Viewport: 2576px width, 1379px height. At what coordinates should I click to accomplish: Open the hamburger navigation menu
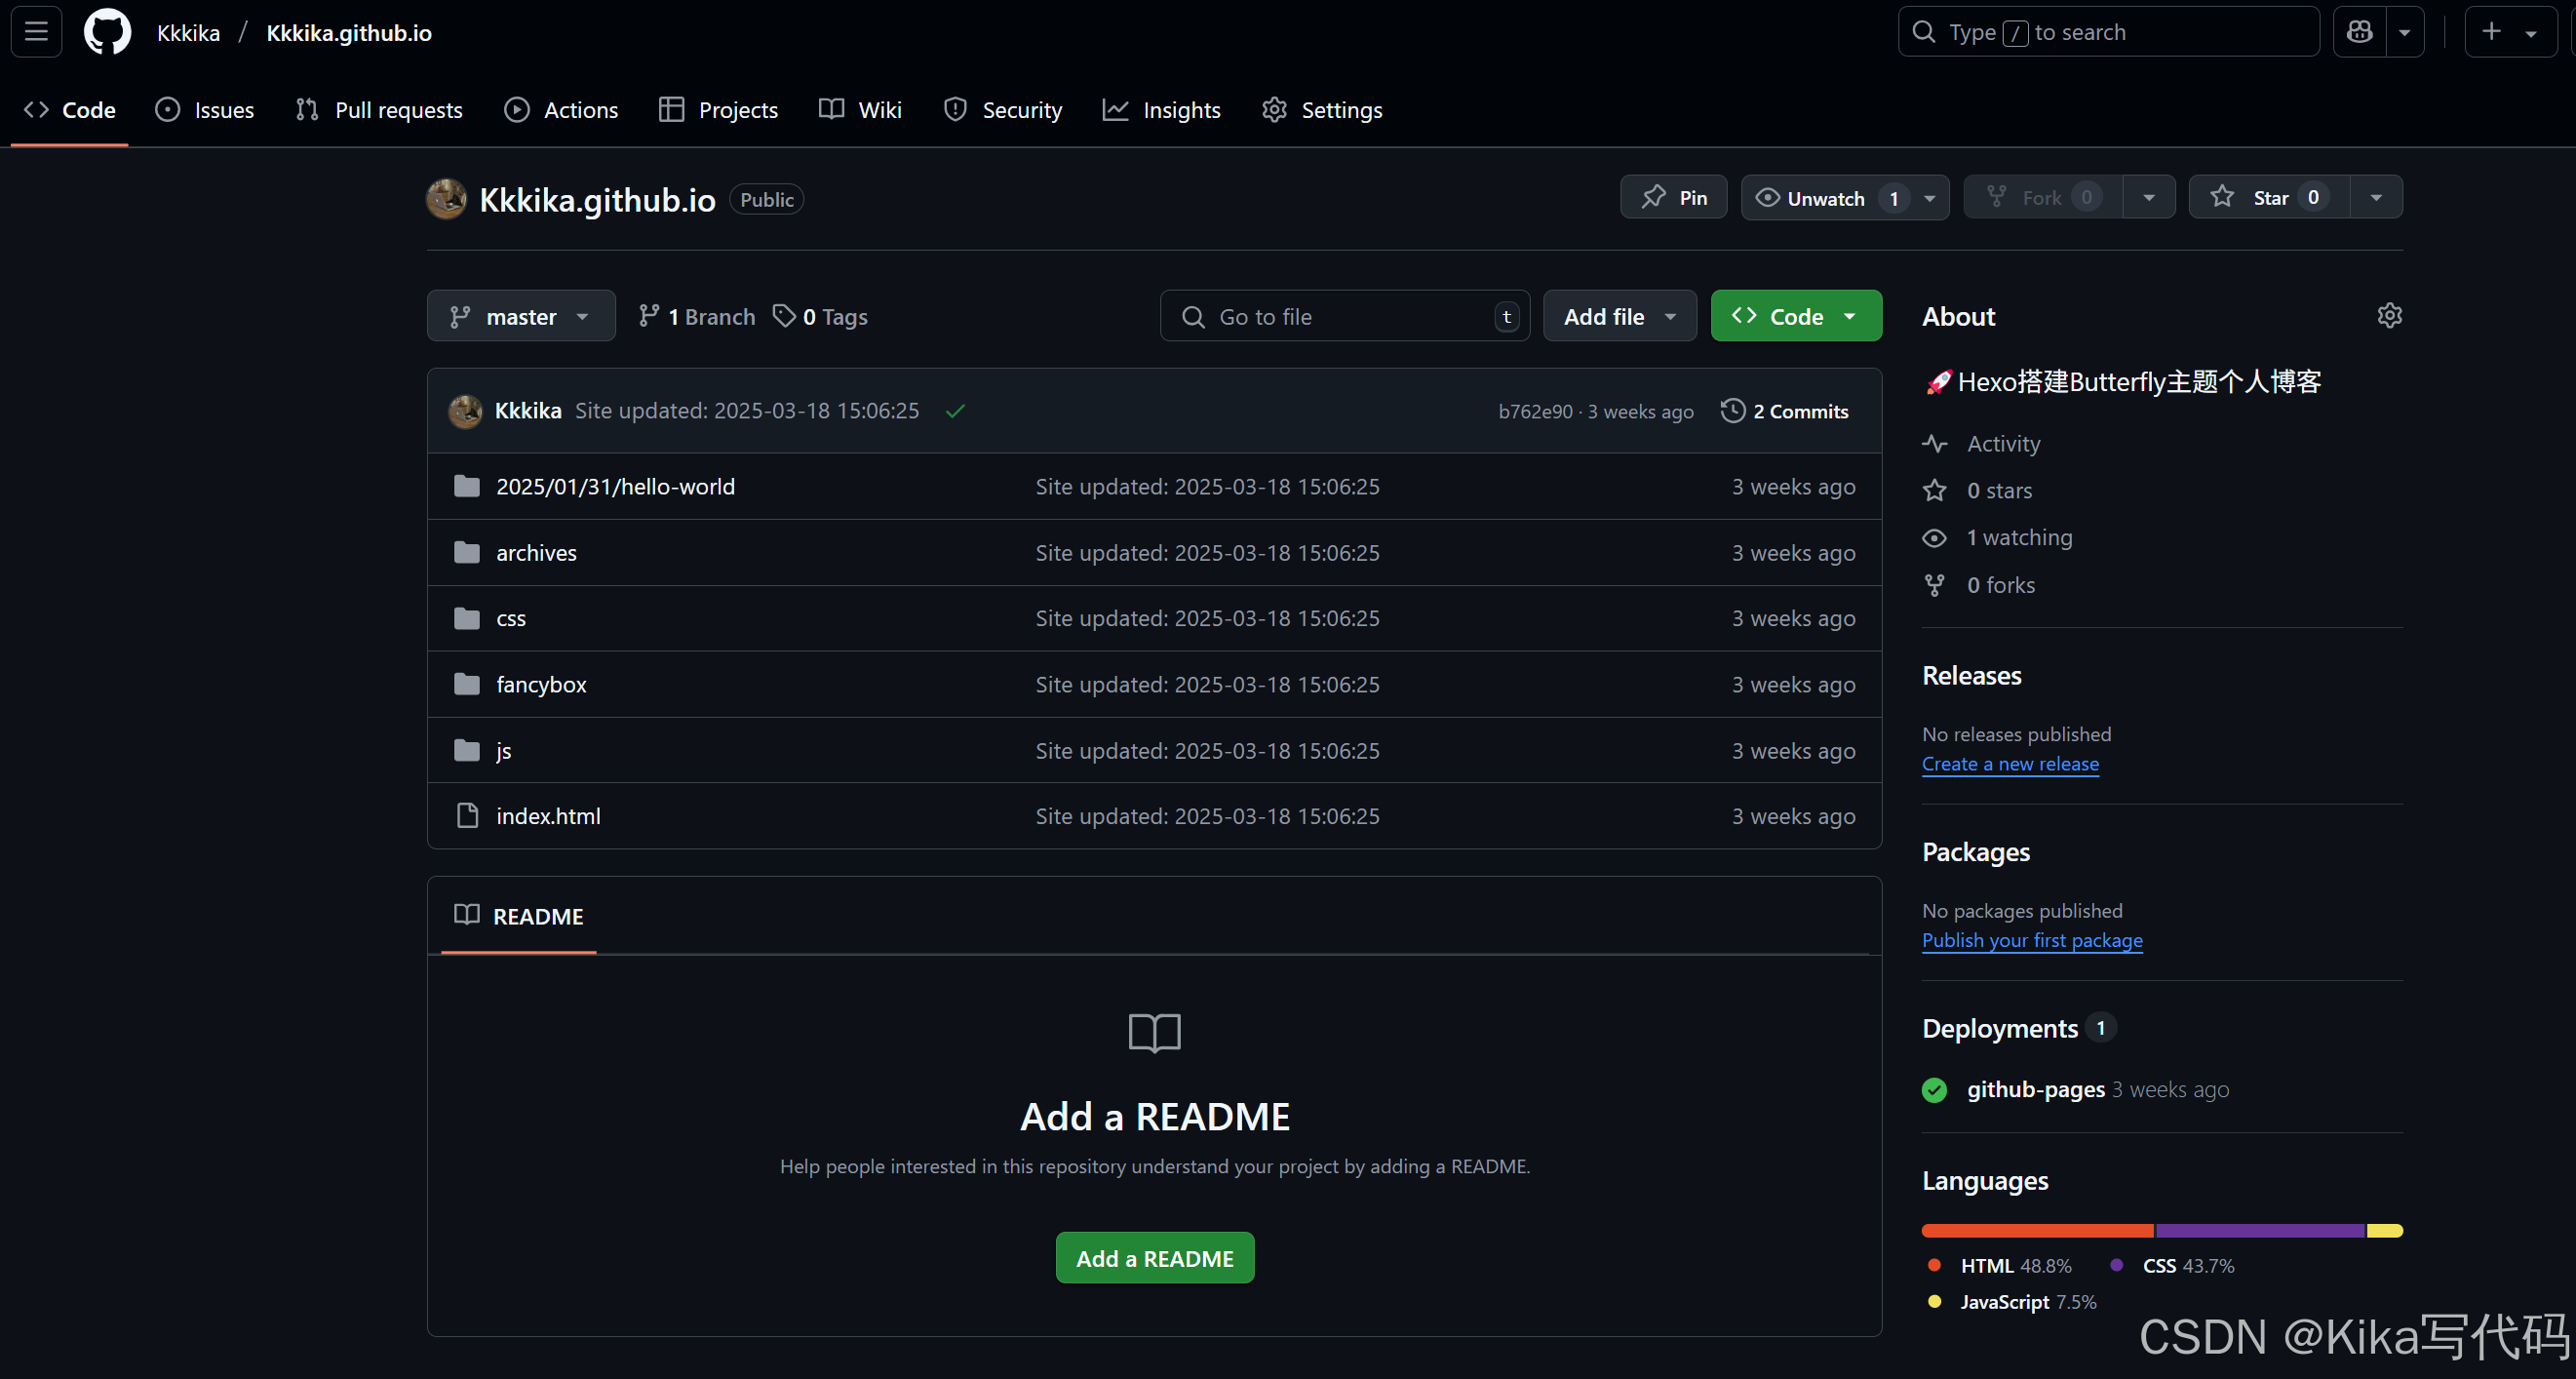click(x=36, y=32)
